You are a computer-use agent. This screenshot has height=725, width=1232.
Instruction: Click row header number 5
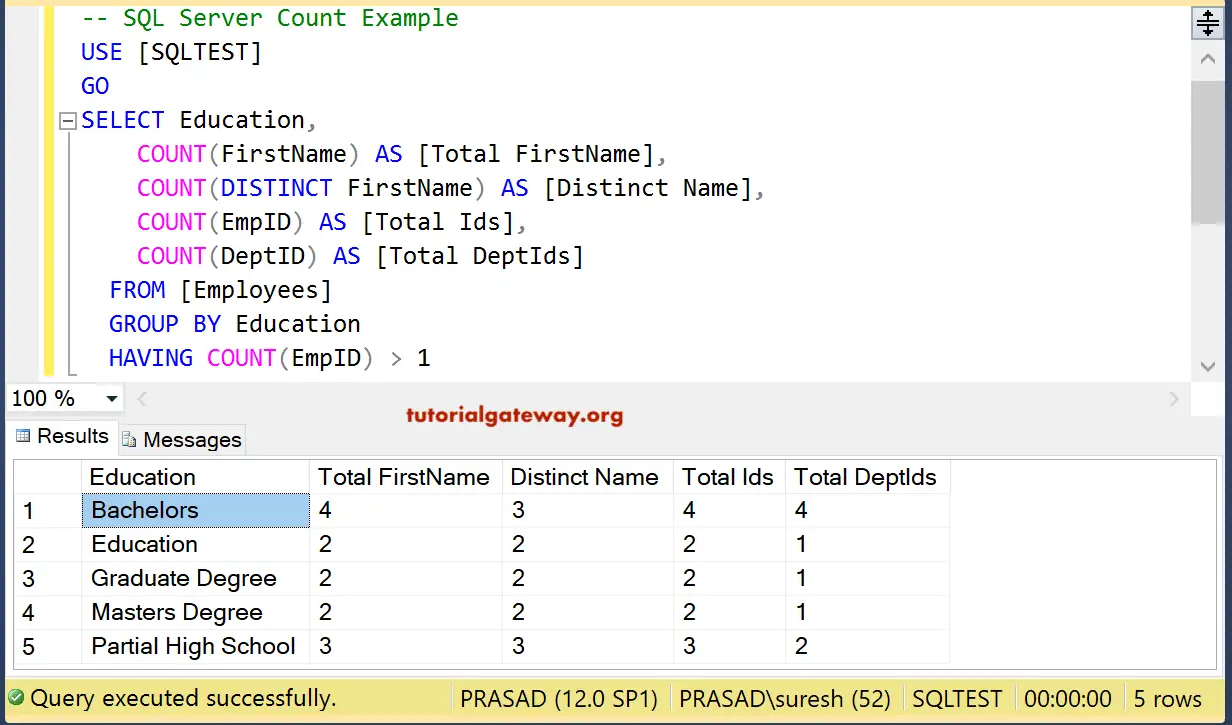tap(47, 646)
